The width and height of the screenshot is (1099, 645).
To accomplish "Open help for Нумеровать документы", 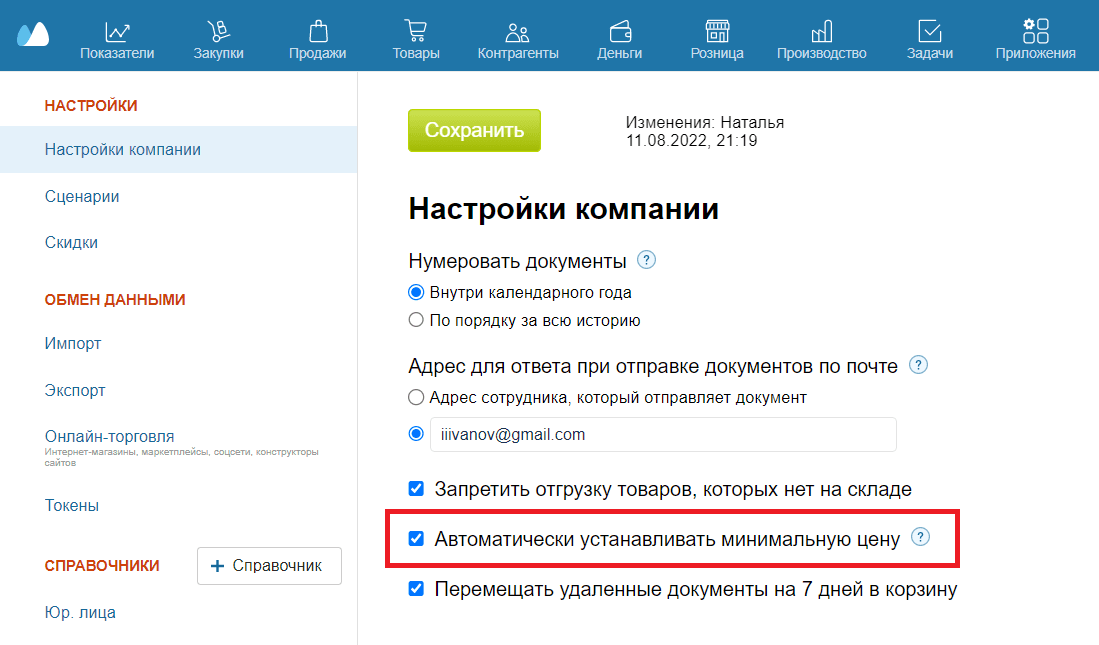I will [646, 259].
